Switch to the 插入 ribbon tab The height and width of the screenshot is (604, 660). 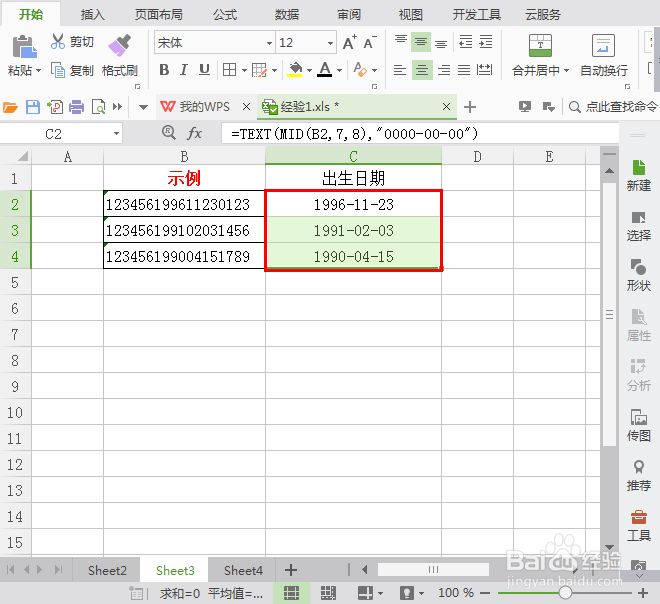point(92,14)
